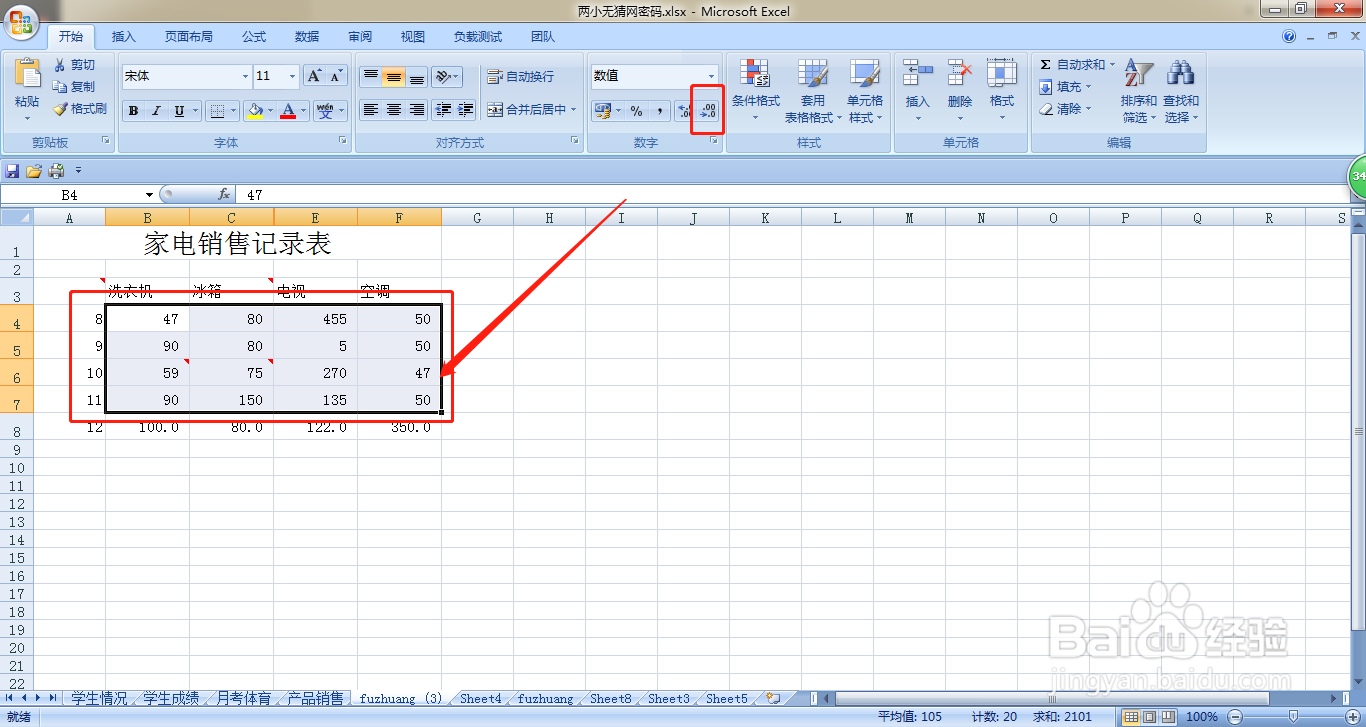Open the cells Format (格式) menu

pyautogui.click(x=1002, y=90)
